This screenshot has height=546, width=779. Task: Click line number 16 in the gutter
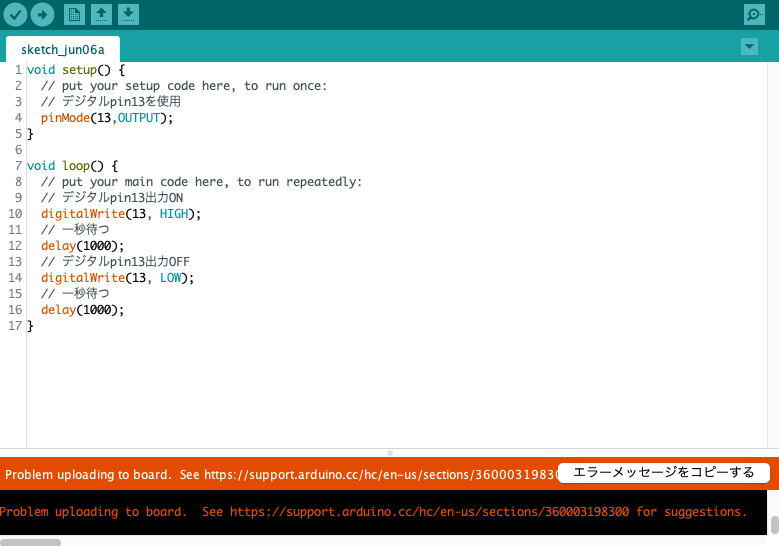[15, 310]
